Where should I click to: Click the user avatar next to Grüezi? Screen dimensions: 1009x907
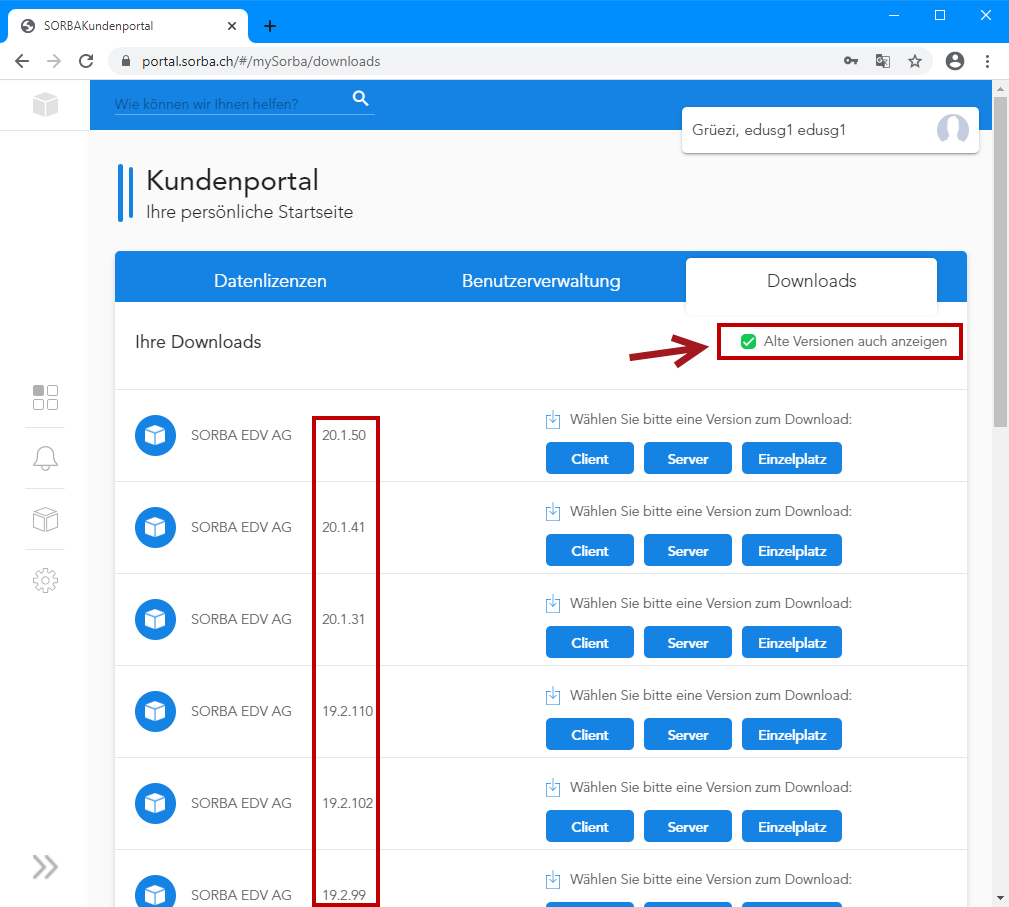coord(952,130)
